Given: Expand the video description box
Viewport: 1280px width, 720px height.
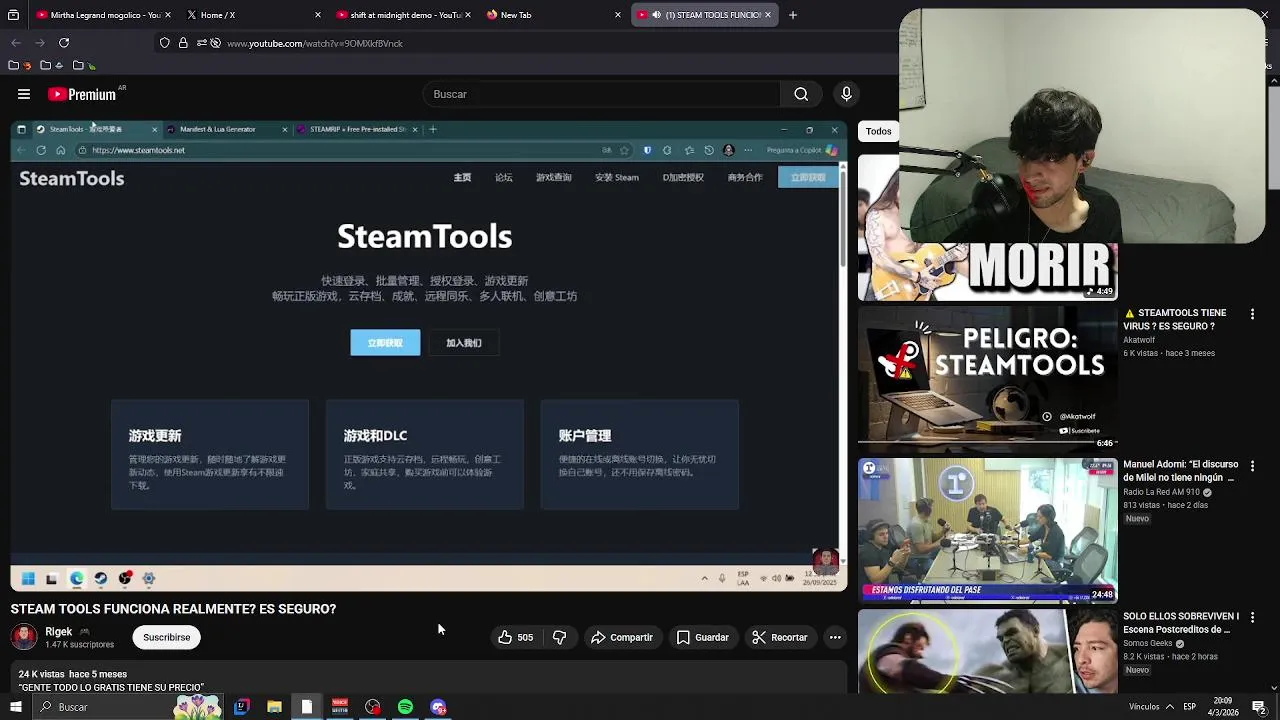Looking at the screenshot, I should point(429,679).
